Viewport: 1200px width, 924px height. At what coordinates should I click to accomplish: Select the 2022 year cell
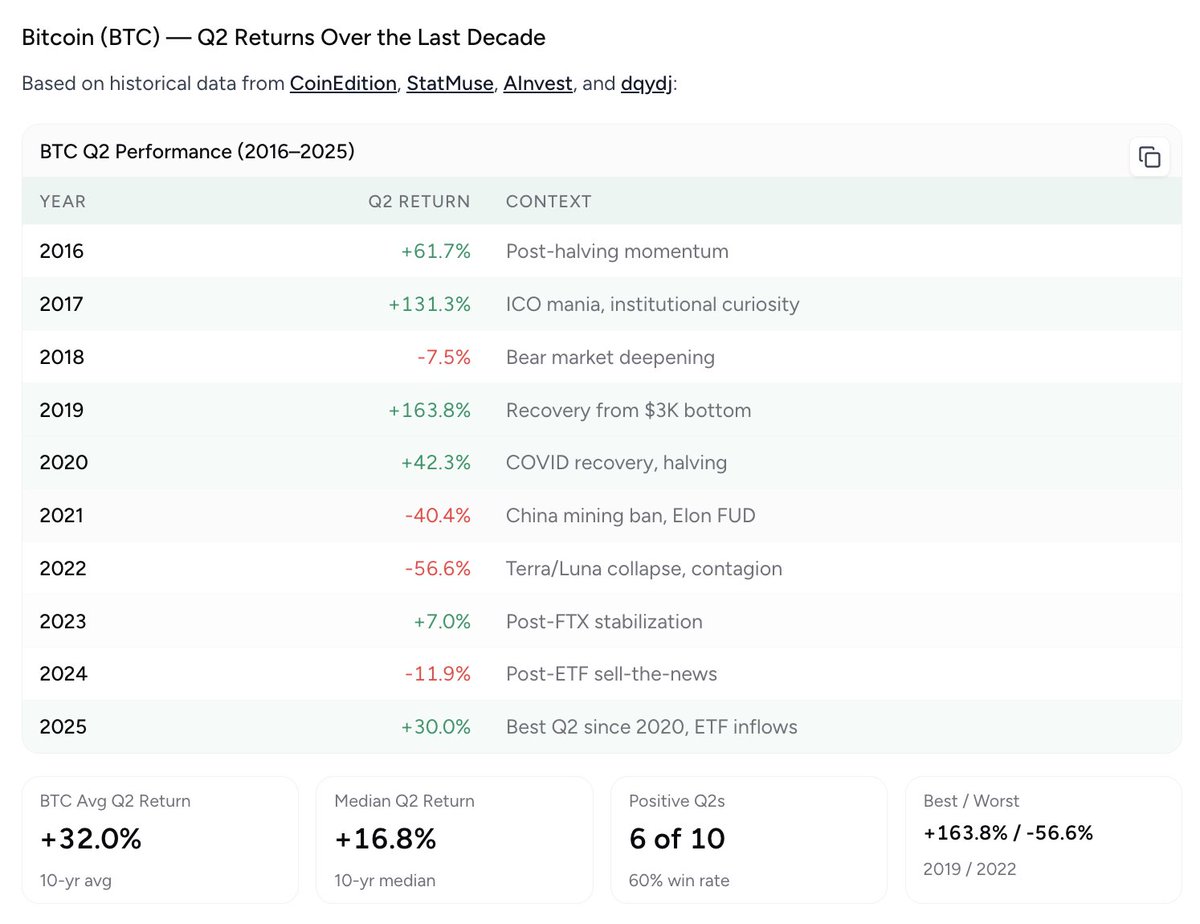pyautogui.click(x=63, y=569)
